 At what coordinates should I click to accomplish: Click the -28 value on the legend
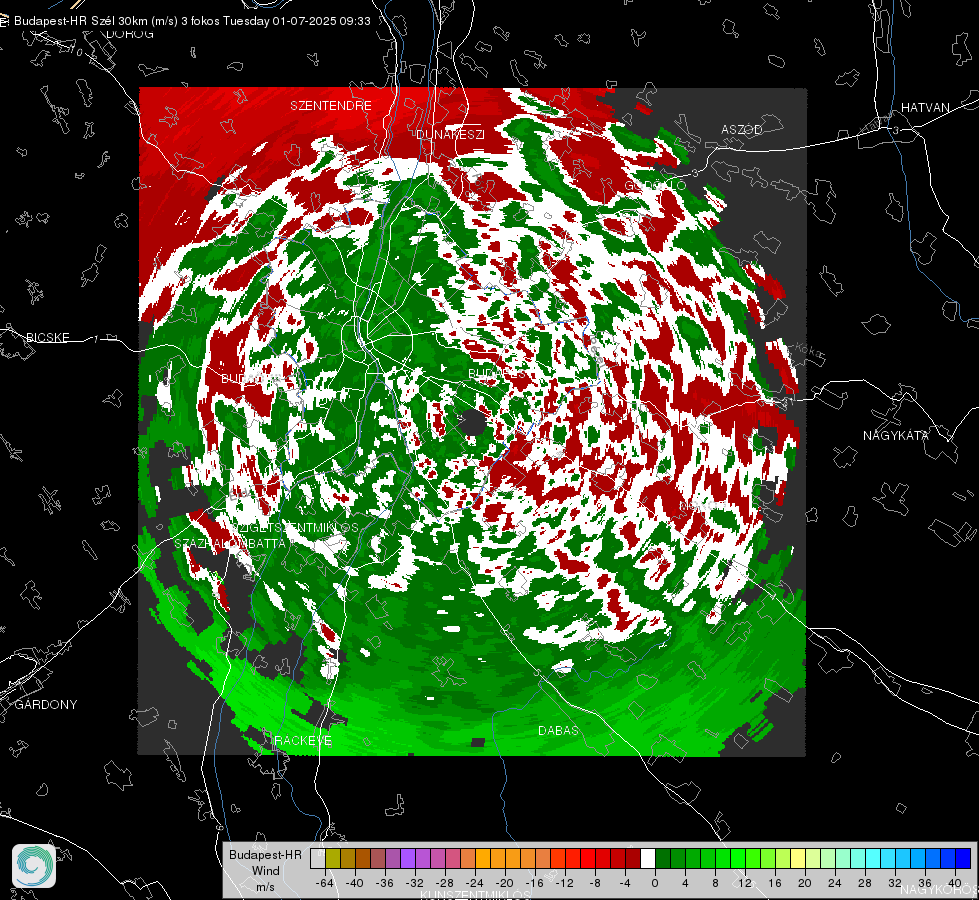[x=445, y=884]
